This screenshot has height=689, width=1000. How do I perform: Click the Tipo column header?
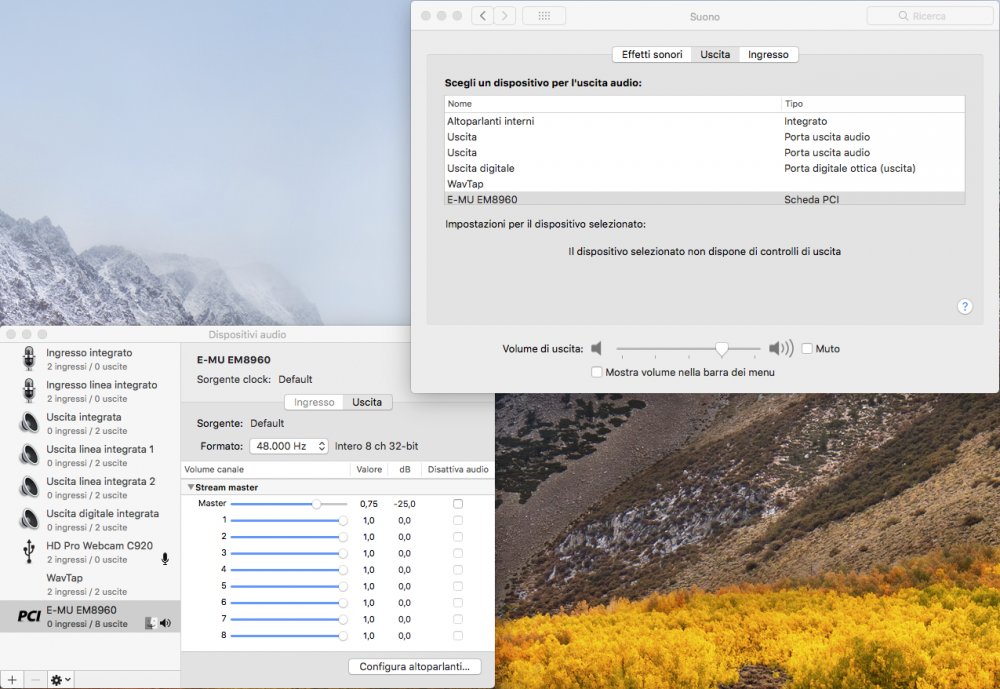(x=872, y=103)
